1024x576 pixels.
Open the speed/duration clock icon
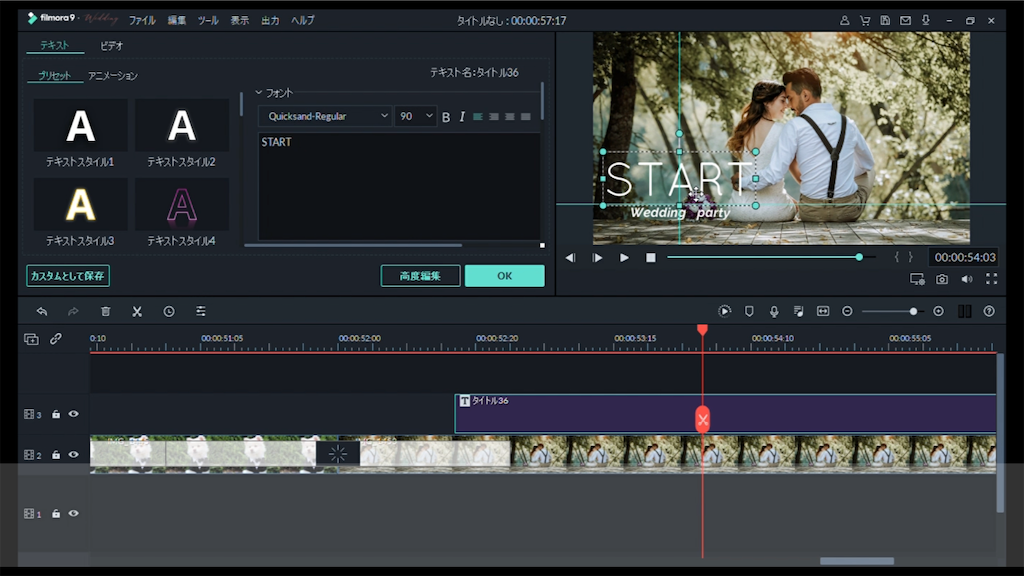point(169,312)
